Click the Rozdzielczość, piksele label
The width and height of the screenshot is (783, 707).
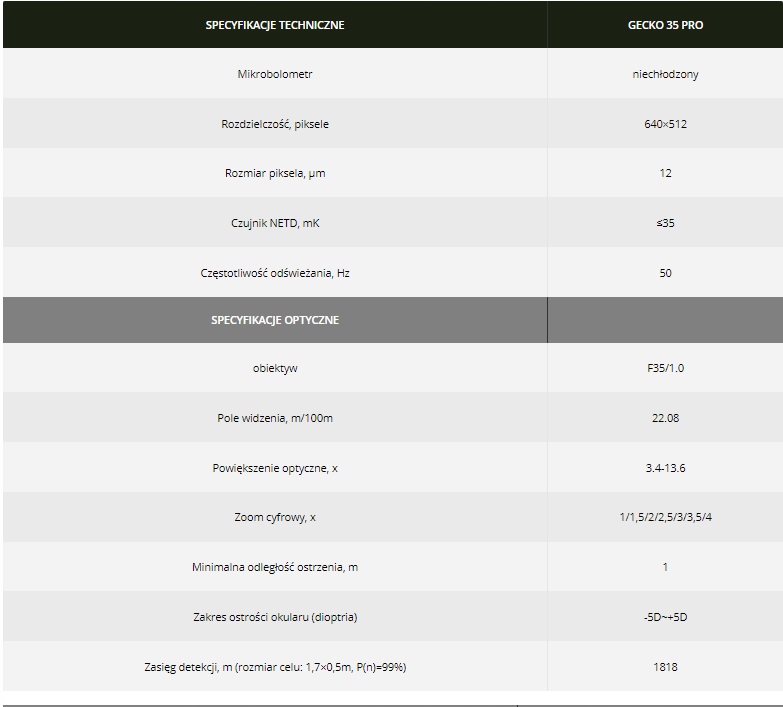(275, 124)
